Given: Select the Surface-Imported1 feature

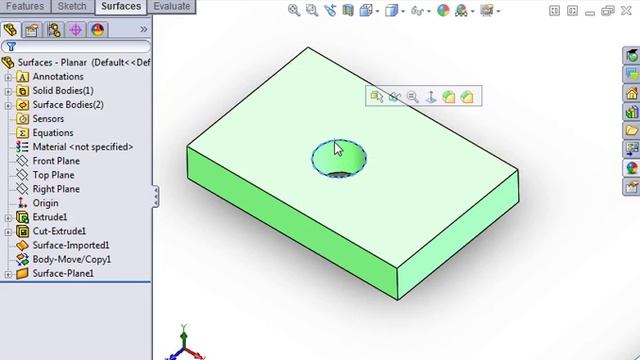Looking at the screenshot, I should pyautogui.click(x=71, y=245).
